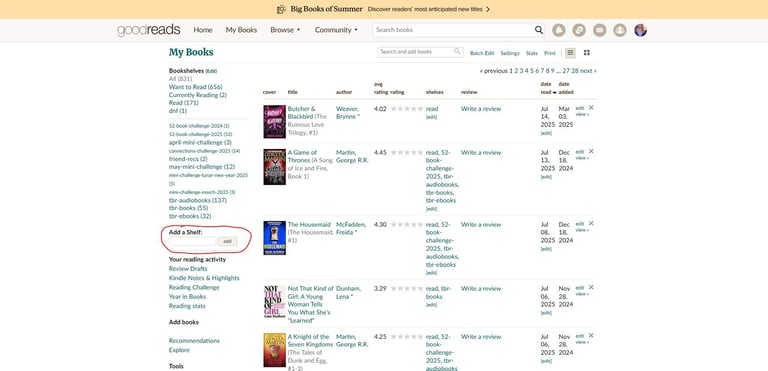Screen dimensions: 768x371
Task: Open author Dunham, Lena
Action: [348, 293]
